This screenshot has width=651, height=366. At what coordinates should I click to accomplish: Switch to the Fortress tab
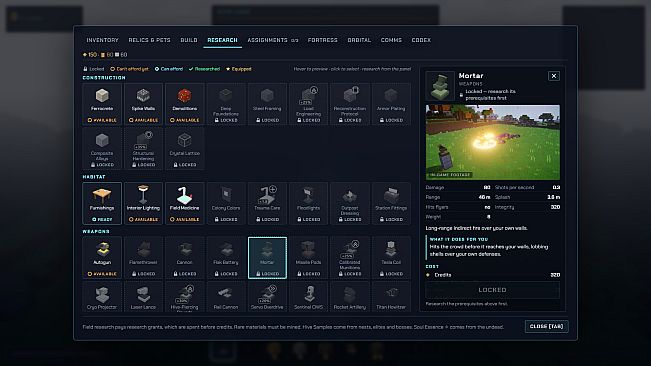click(323, 40)
